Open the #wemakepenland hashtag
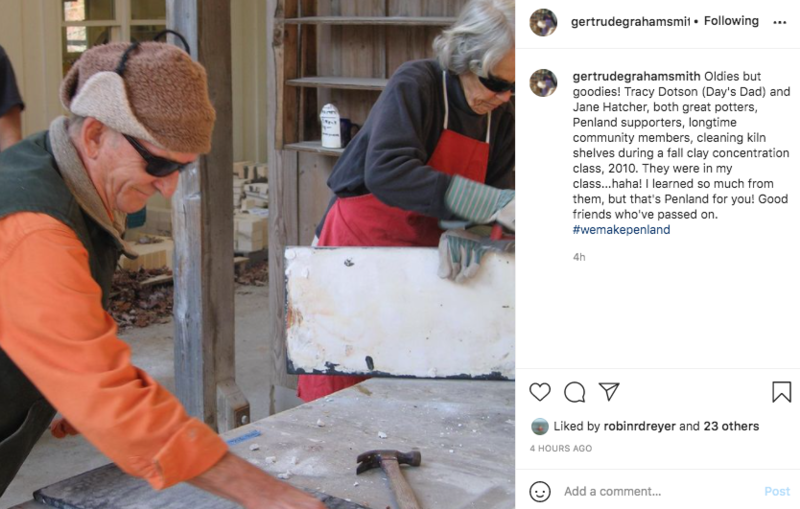 621,230
